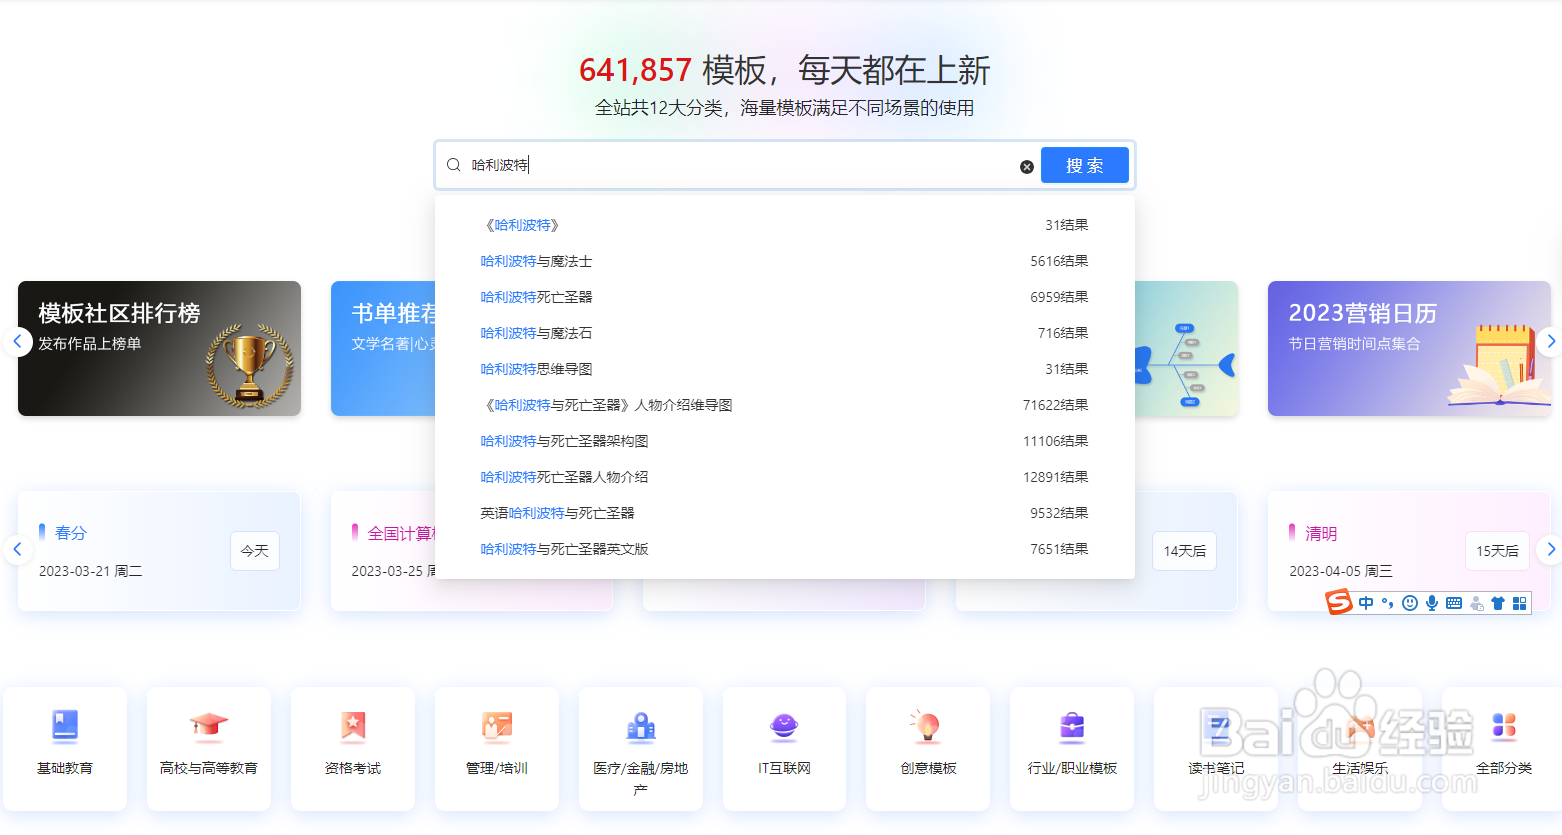Open the IT互联网 category icon

[x=784, y=726]
